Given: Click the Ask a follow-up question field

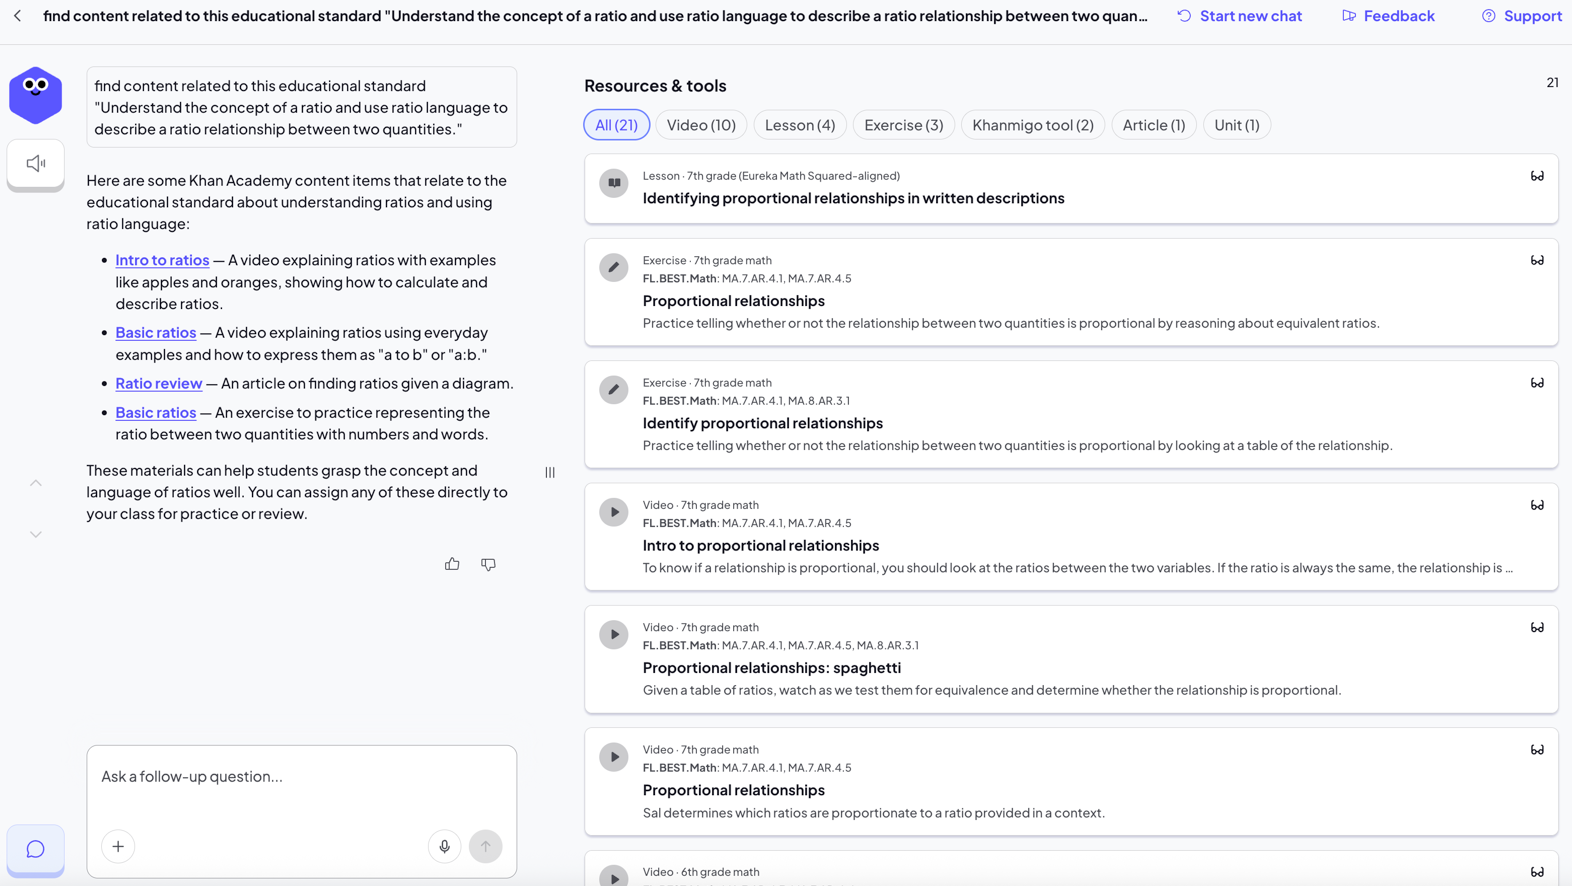Looking at the screenshot, I should (x=301, y=777).
